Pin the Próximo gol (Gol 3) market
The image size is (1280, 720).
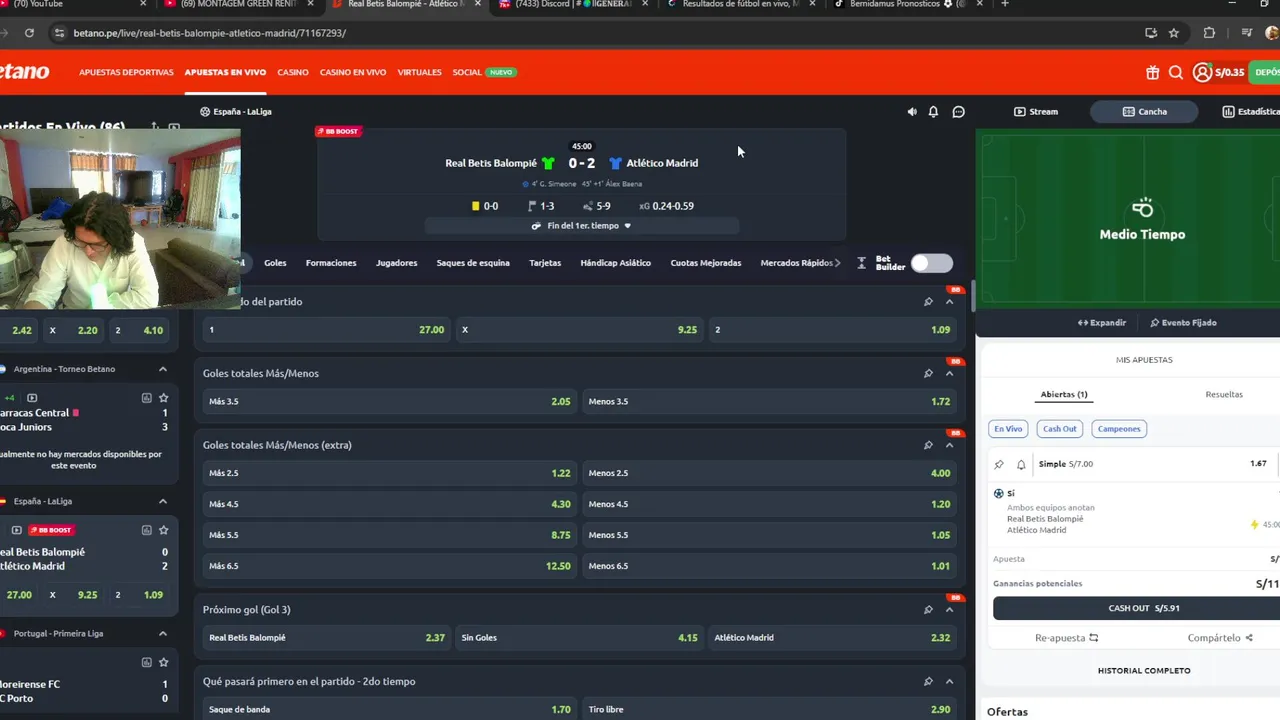tap(928, 609)
